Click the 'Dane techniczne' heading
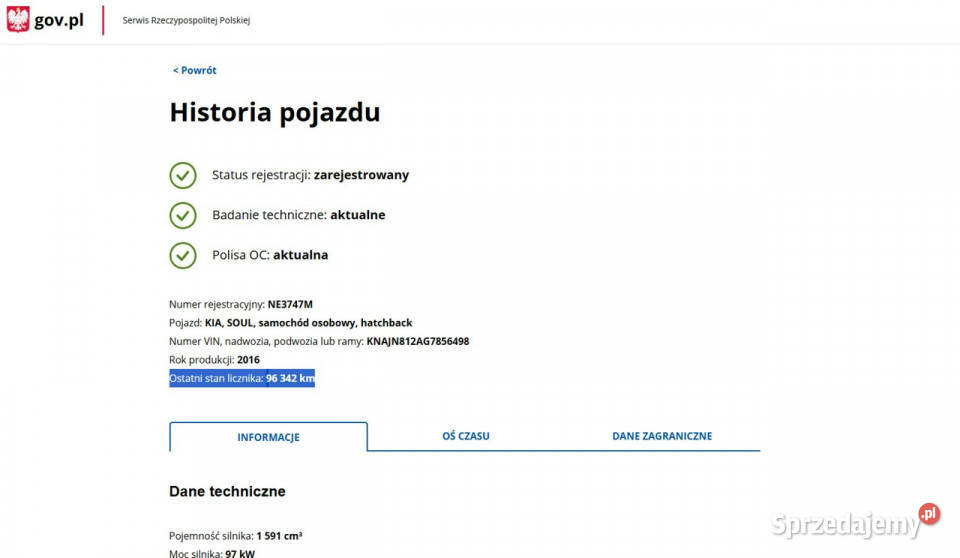Image resolution: width=960 pixels, height=558 pixels. click(x=227, y=491)
